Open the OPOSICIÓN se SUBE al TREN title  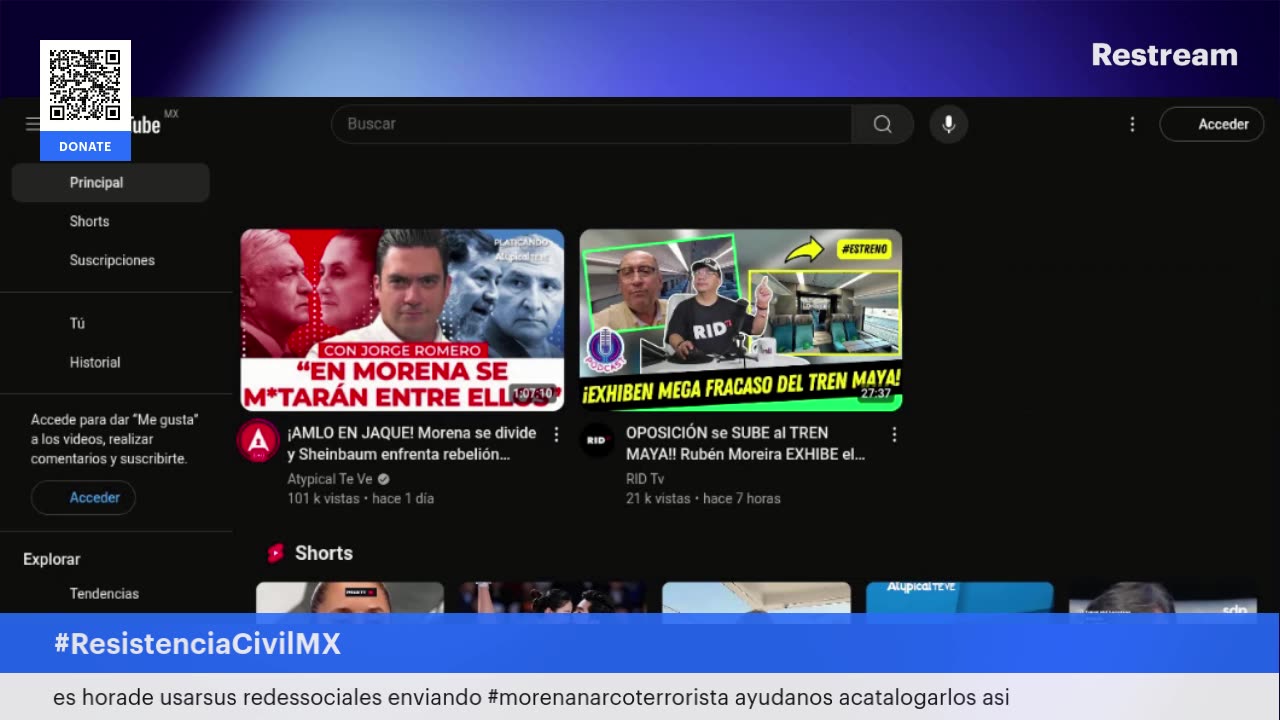pos(746,443)
